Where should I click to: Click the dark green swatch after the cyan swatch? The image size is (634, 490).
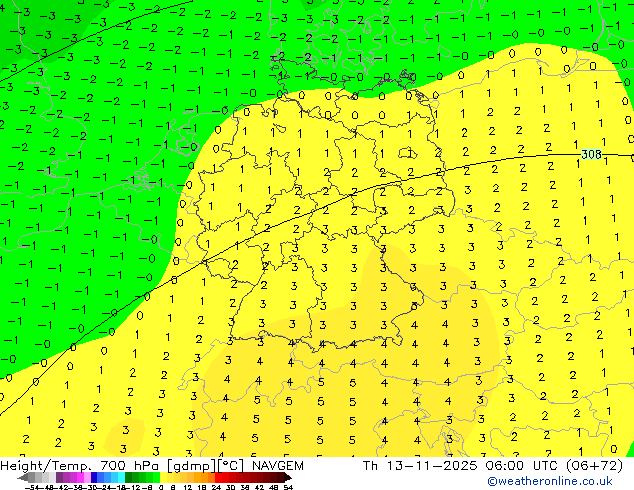128,478
